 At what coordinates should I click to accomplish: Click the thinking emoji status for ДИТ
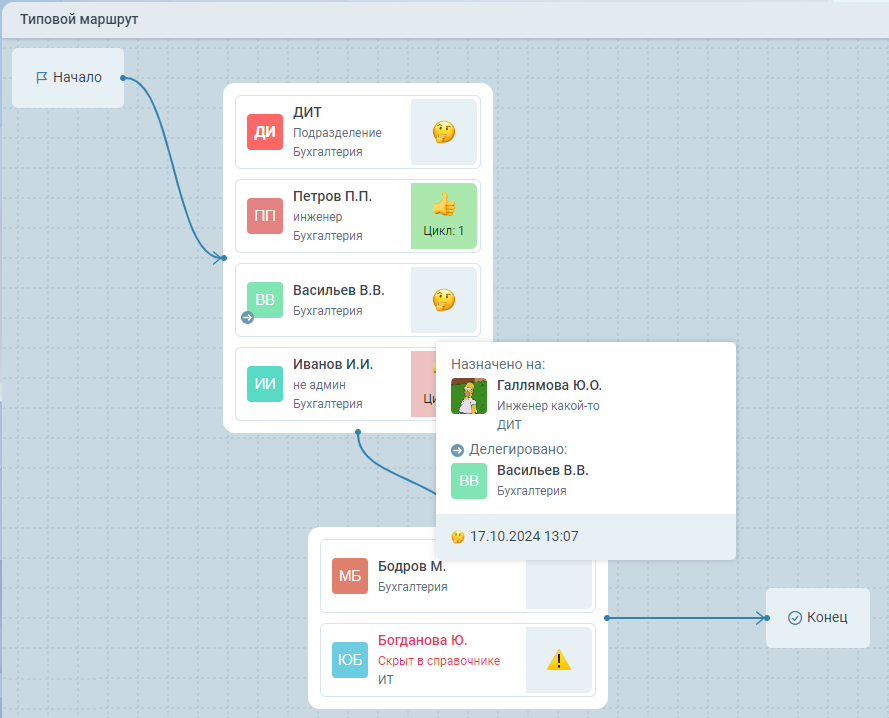(x=444, y=132)
